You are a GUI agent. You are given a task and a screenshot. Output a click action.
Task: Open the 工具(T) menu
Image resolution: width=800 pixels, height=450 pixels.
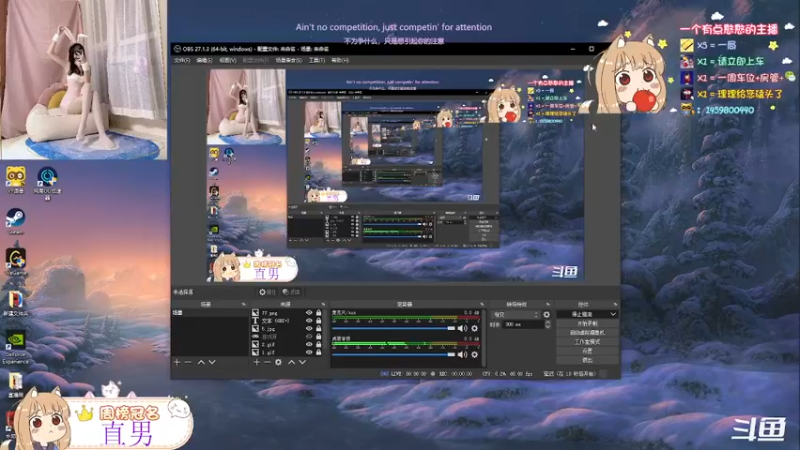point(316,60)
